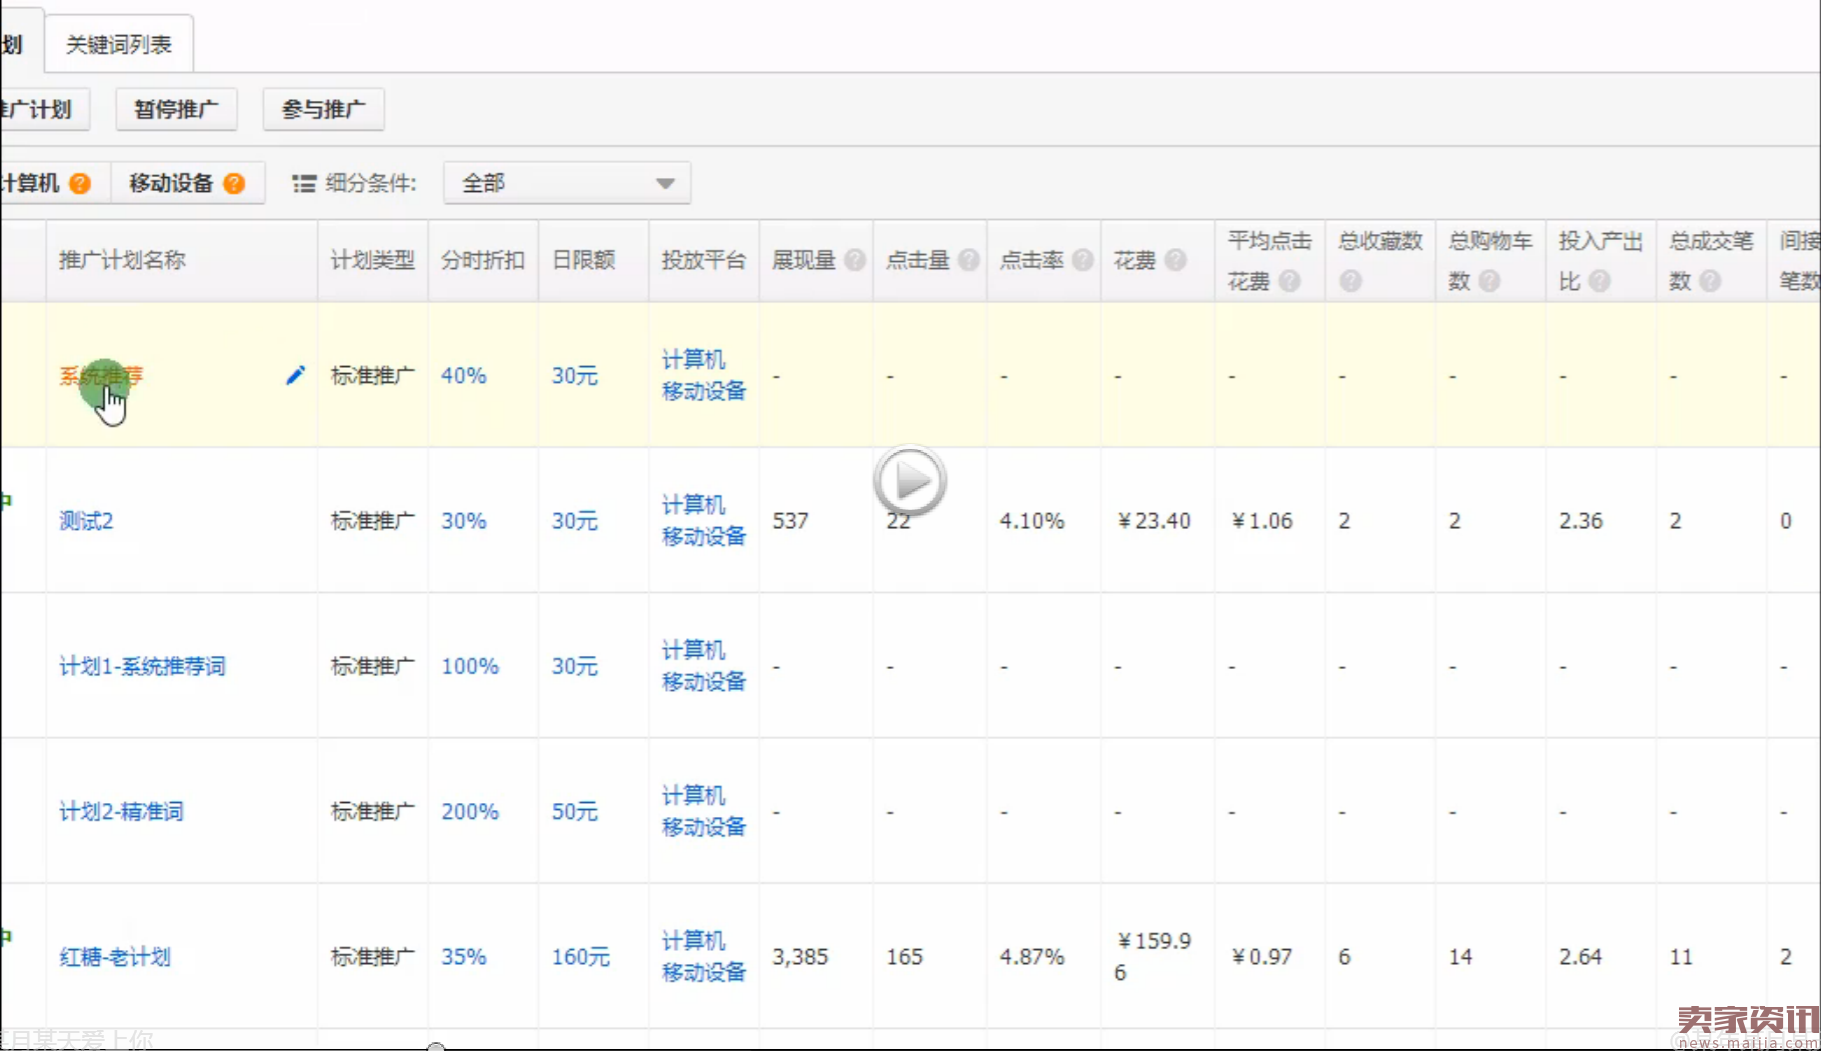Click the 分时折扣 column header

[x=483, y=260]
